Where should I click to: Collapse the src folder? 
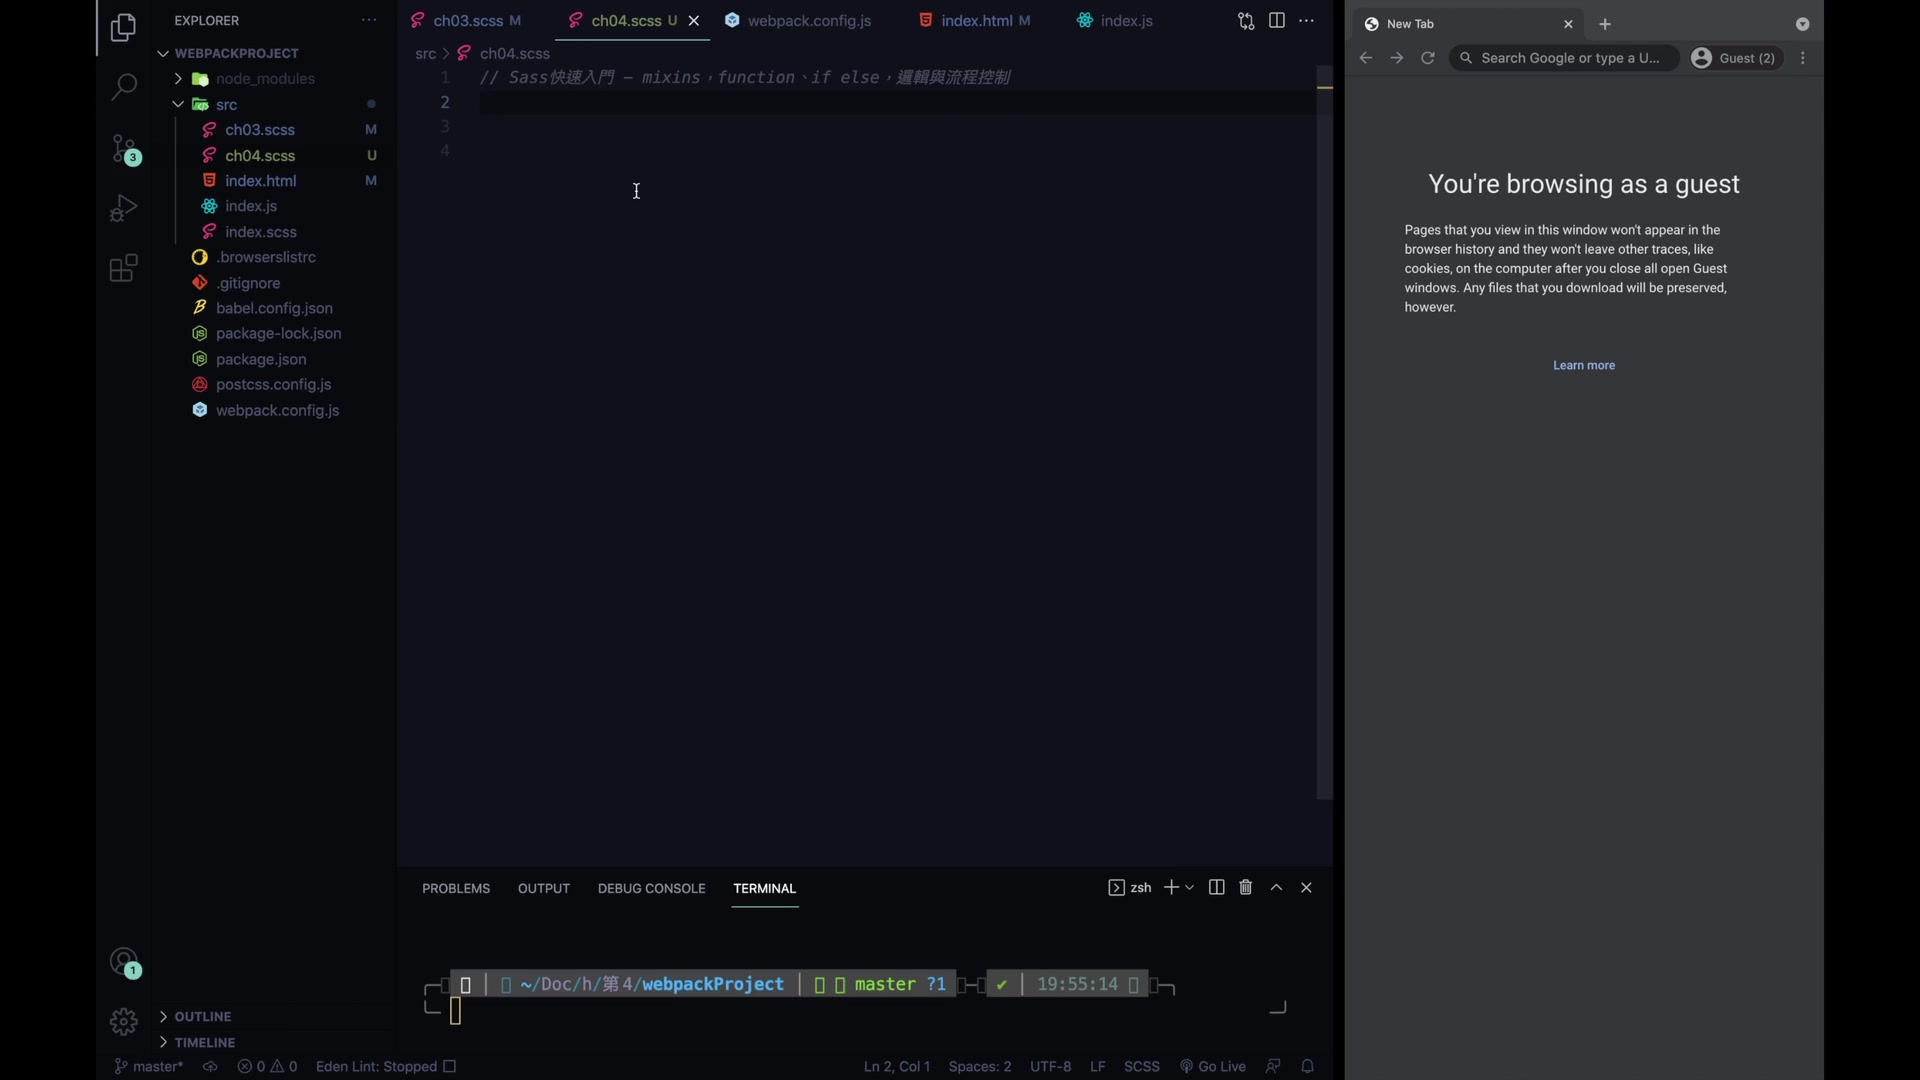tap(178, 104)
